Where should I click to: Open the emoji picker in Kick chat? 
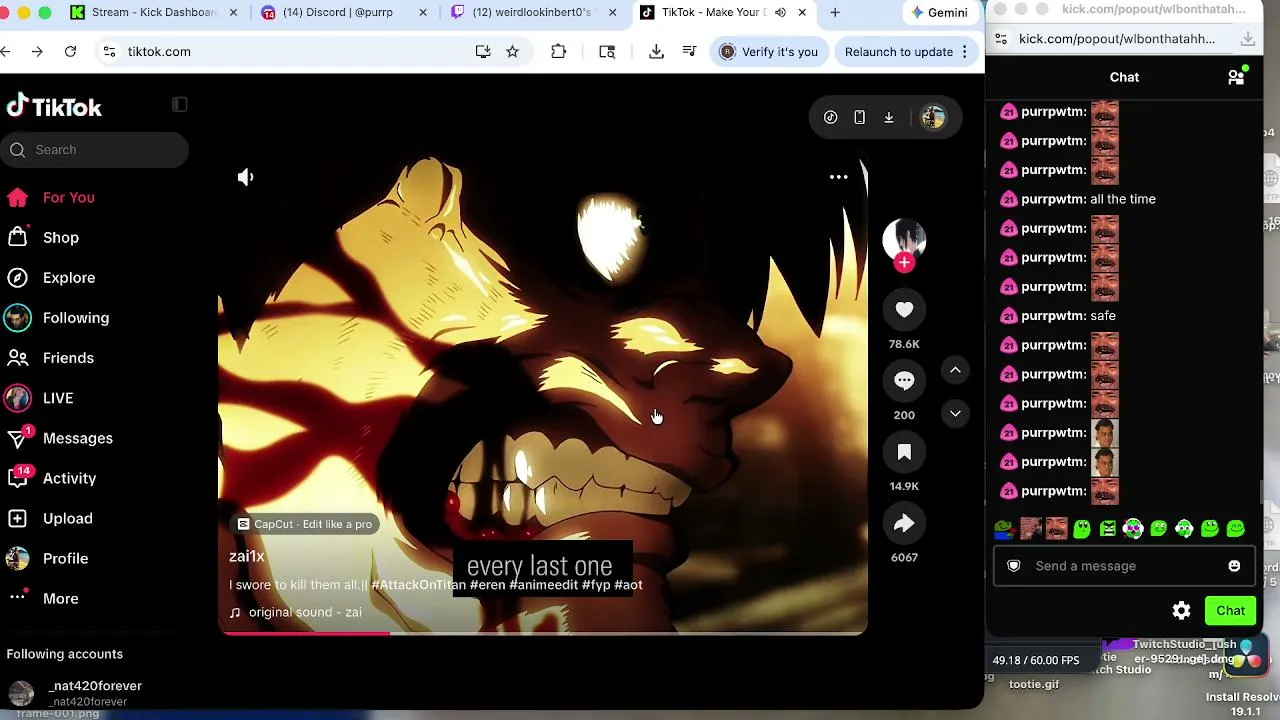pyautogui.click(x=1234, y=566)
